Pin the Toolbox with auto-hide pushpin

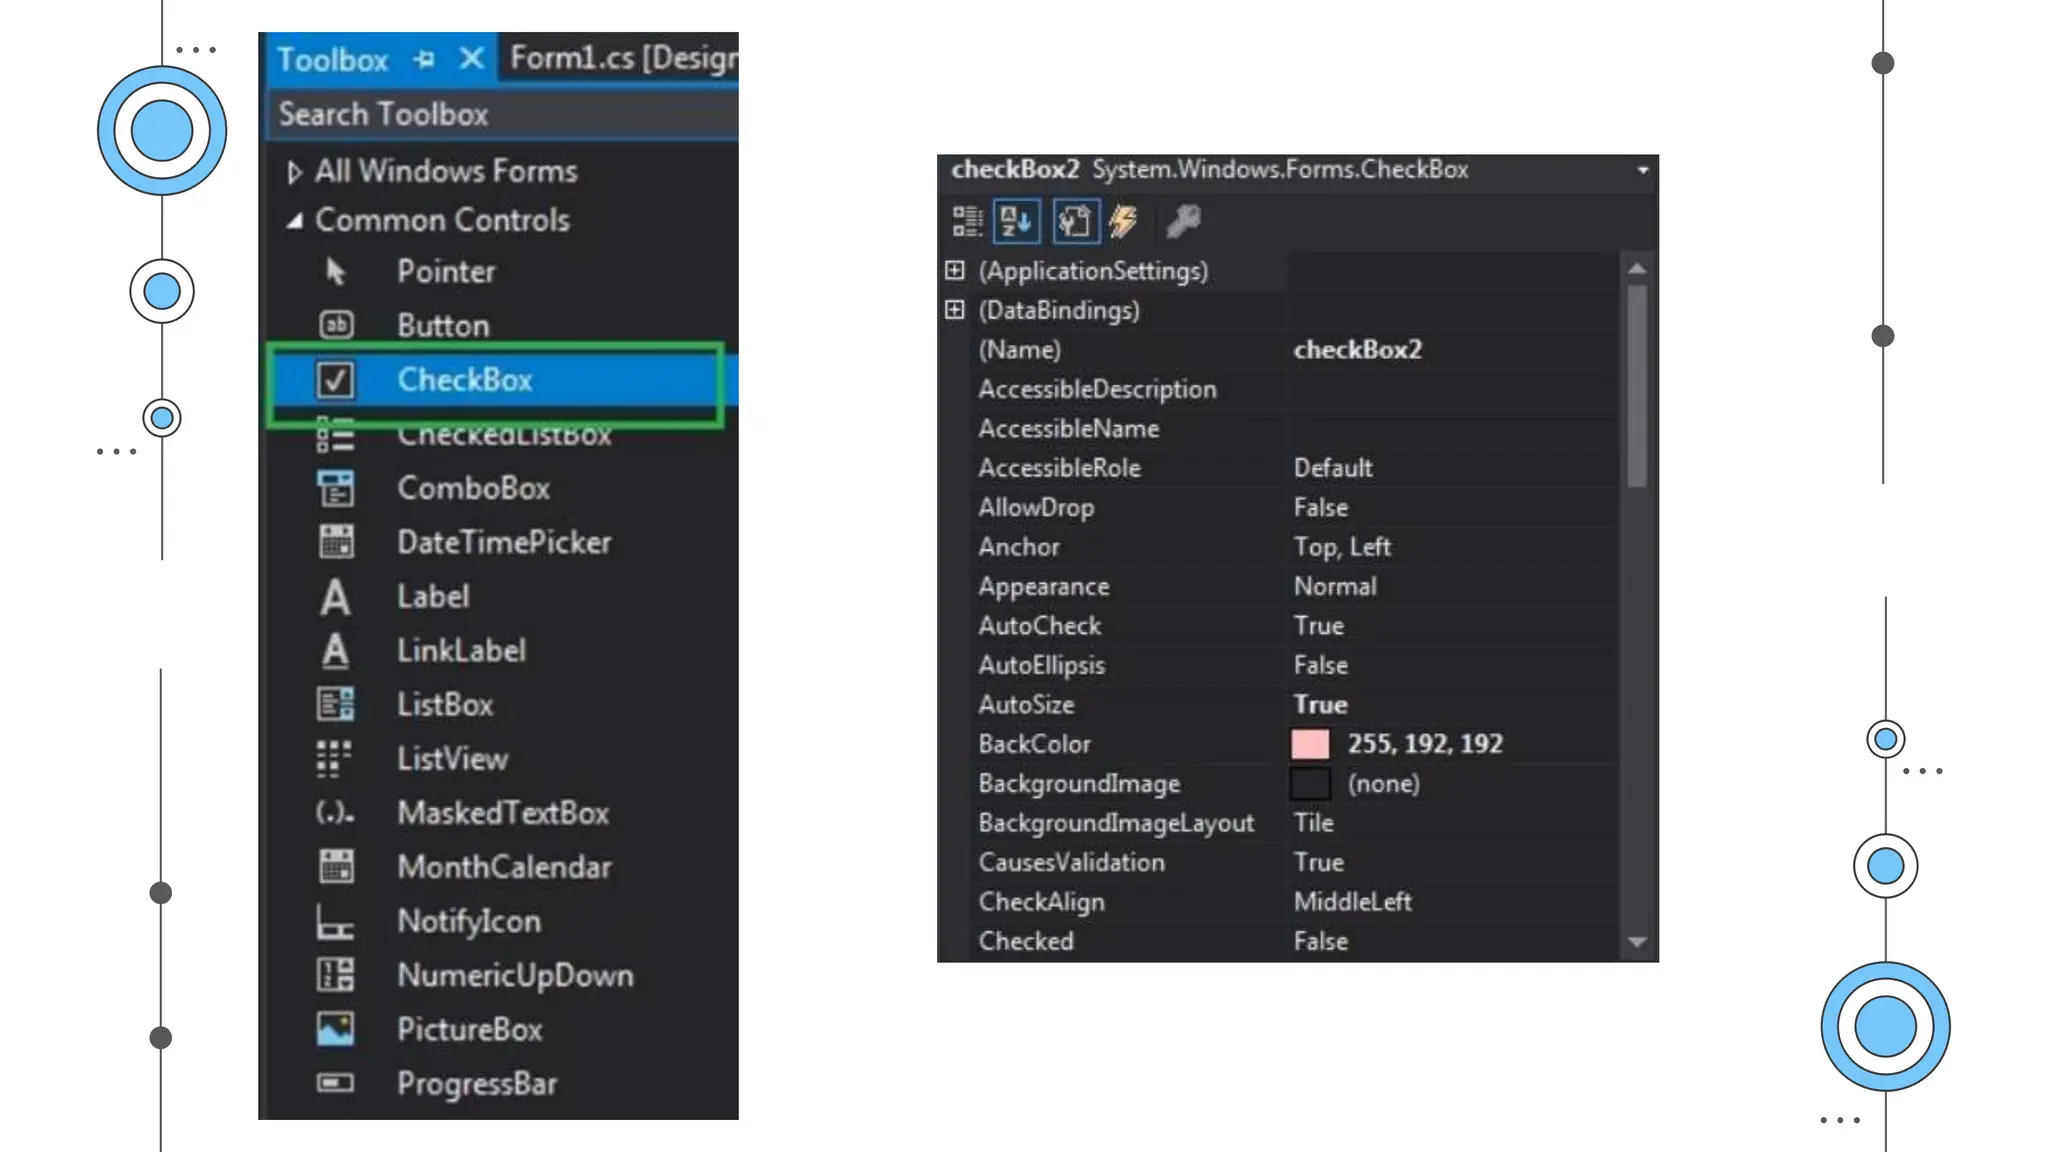pyautogui.click(x=424, y=59)
